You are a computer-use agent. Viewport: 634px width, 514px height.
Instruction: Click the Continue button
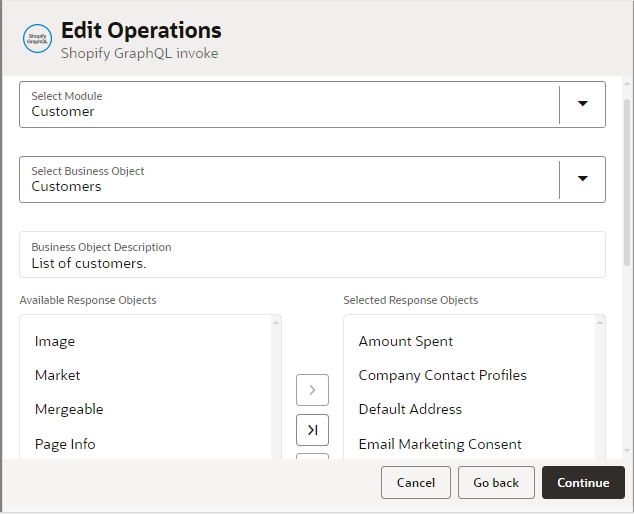click(583, 482)
